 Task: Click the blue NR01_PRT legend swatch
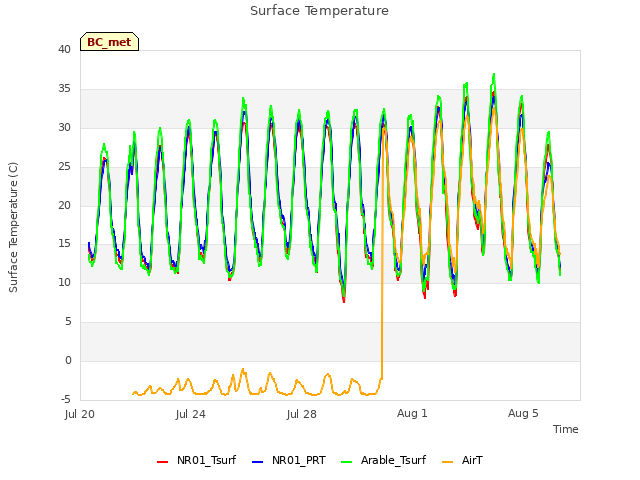258,462
